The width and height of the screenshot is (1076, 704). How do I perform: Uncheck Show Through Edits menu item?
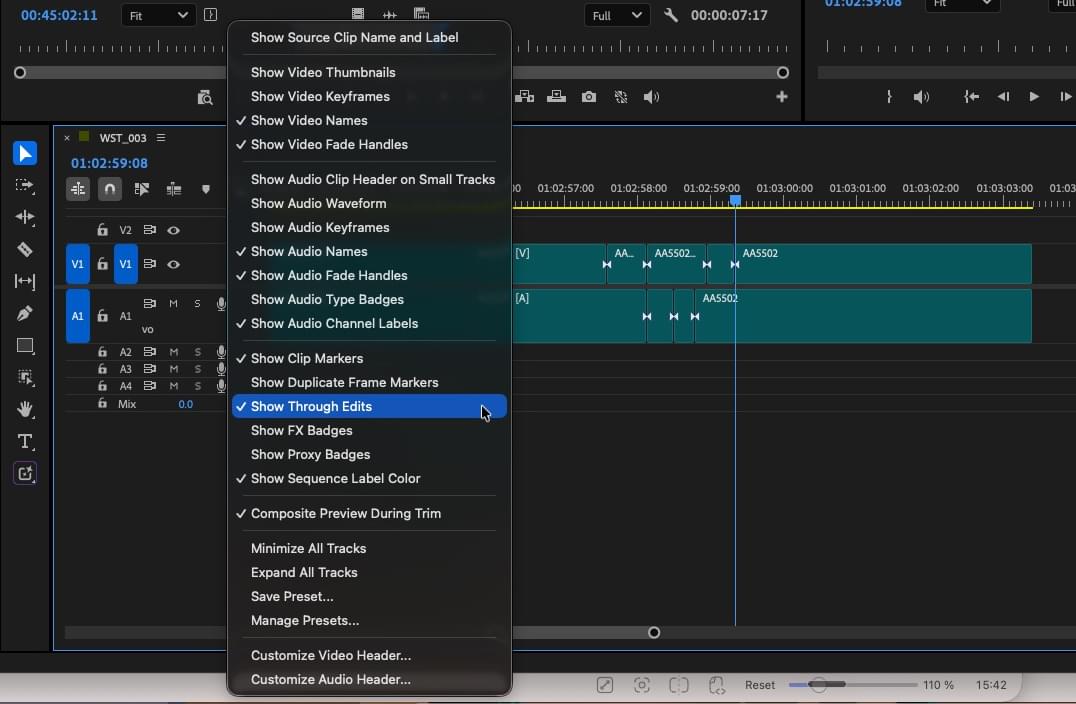(x=369, y=406)
